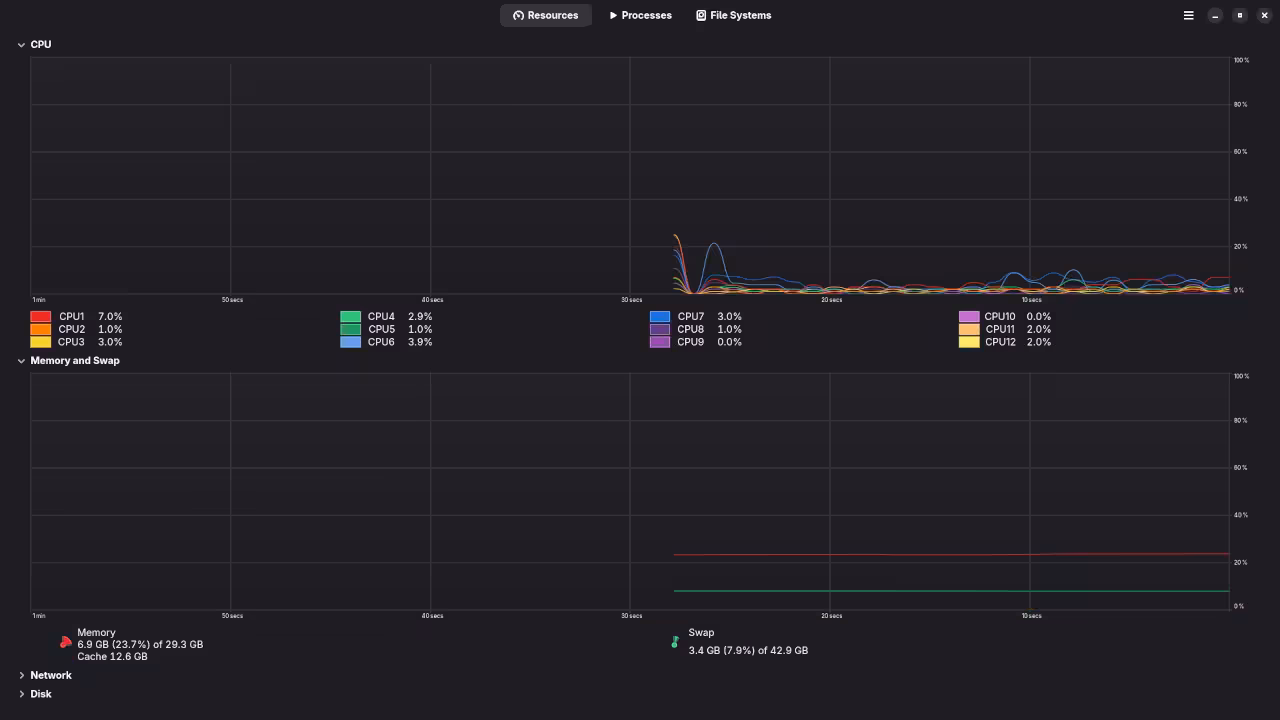Click inside the memory usage graph
The width and height of the screenshot is (1280, 720).
point(630,490)
